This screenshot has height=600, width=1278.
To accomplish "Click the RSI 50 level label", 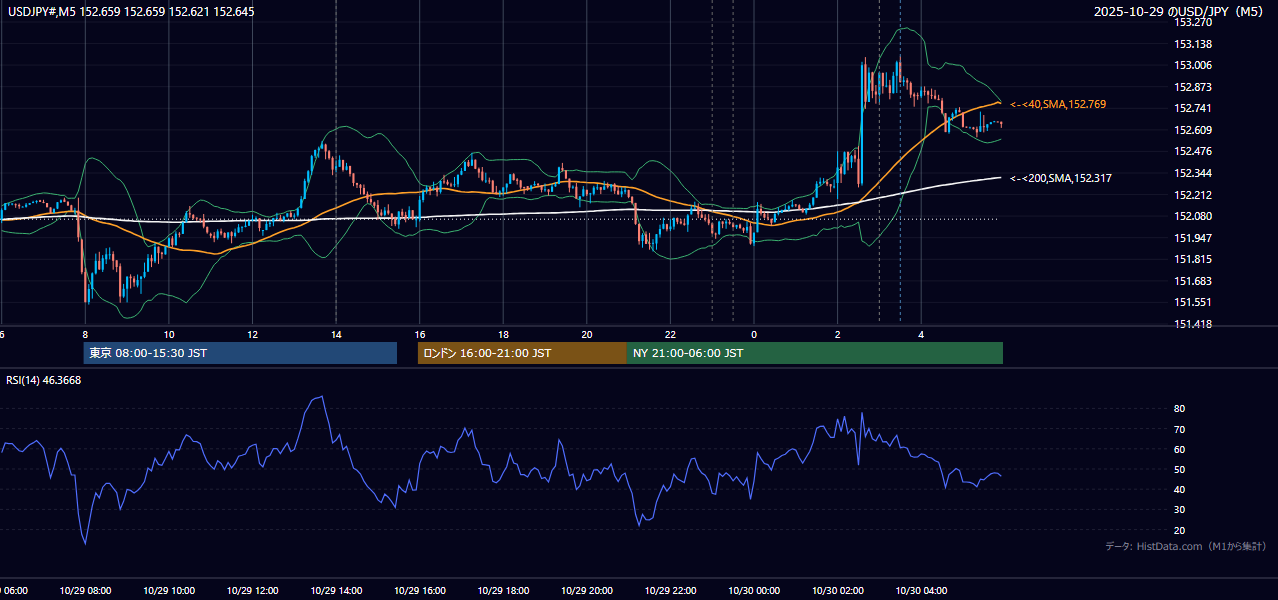I will pos(1179,469).
